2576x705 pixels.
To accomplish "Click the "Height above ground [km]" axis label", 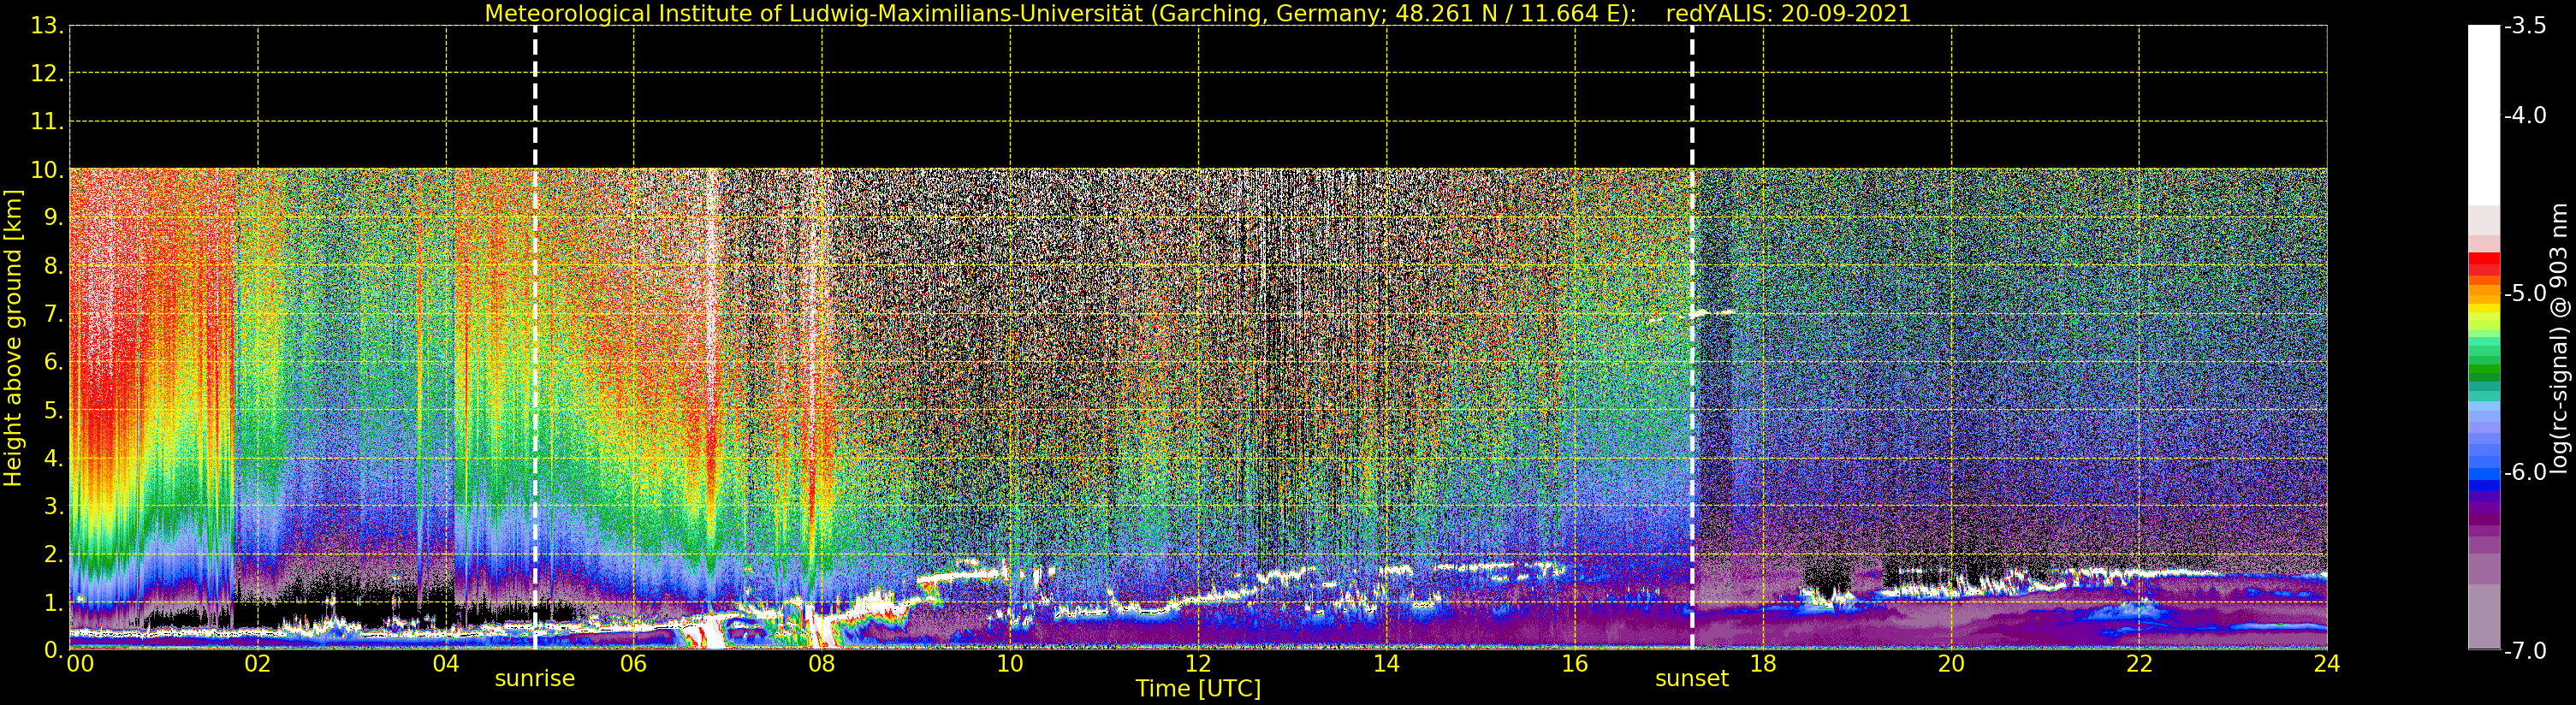I will 12,338.
